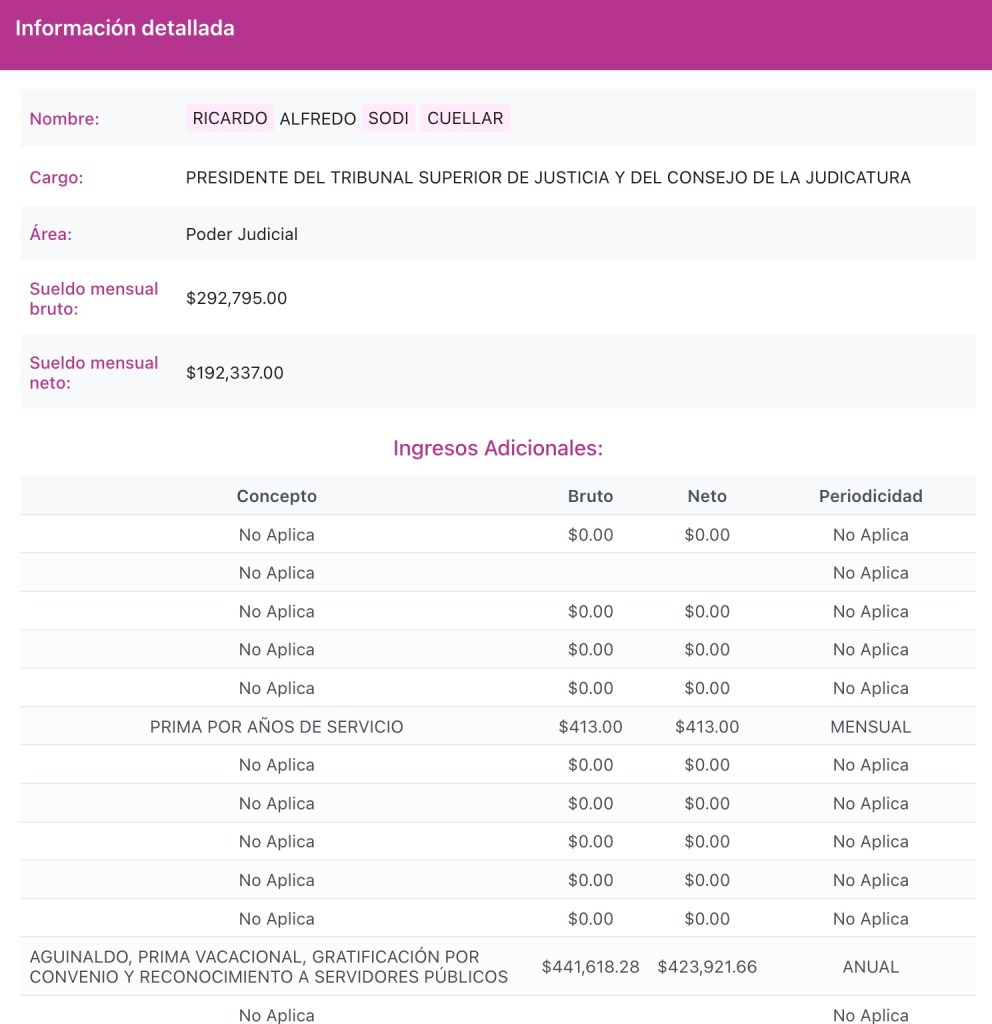Screen dimensions: 992x1024
Task: Click the $423,921.66 net amount
Action: [x=707, y=967]
